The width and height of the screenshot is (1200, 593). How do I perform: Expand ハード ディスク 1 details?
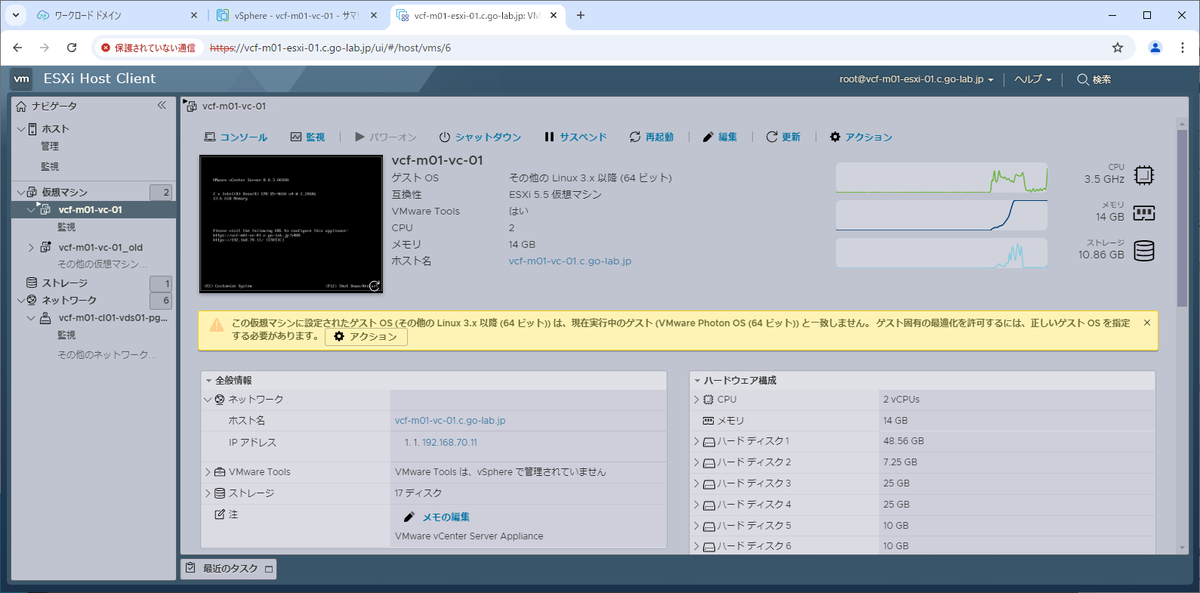(696, 441)
